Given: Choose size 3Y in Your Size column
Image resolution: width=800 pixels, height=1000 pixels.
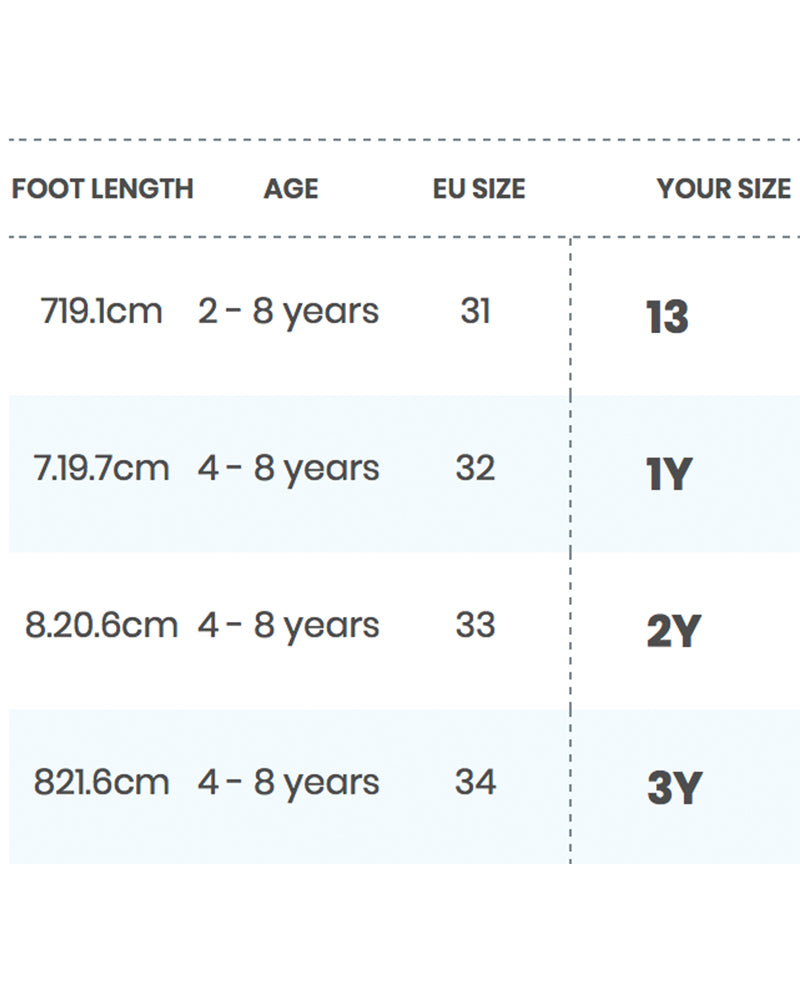Looking at the screenshot, I should [674, 789].
